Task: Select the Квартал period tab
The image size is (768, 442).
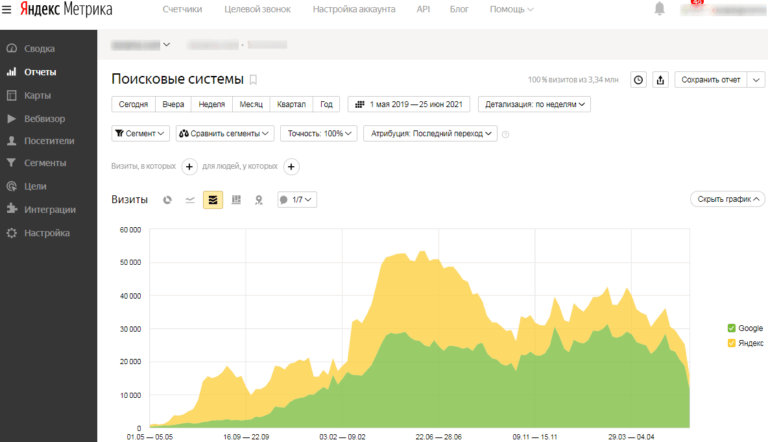Action: 291,104
